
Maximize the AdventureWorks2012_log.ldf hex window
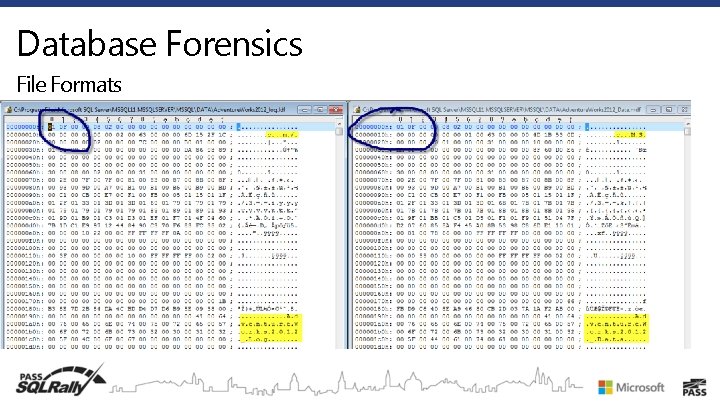click(320, 110)
